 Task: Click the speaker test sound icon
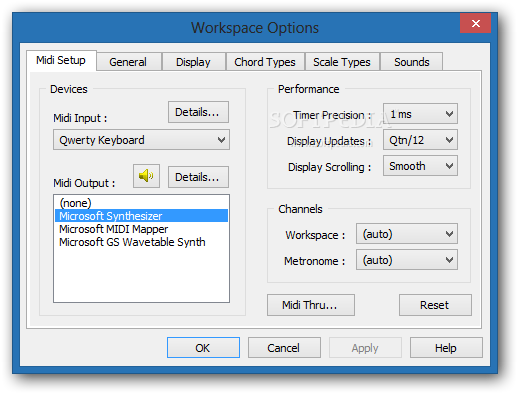tap(146, 176)
